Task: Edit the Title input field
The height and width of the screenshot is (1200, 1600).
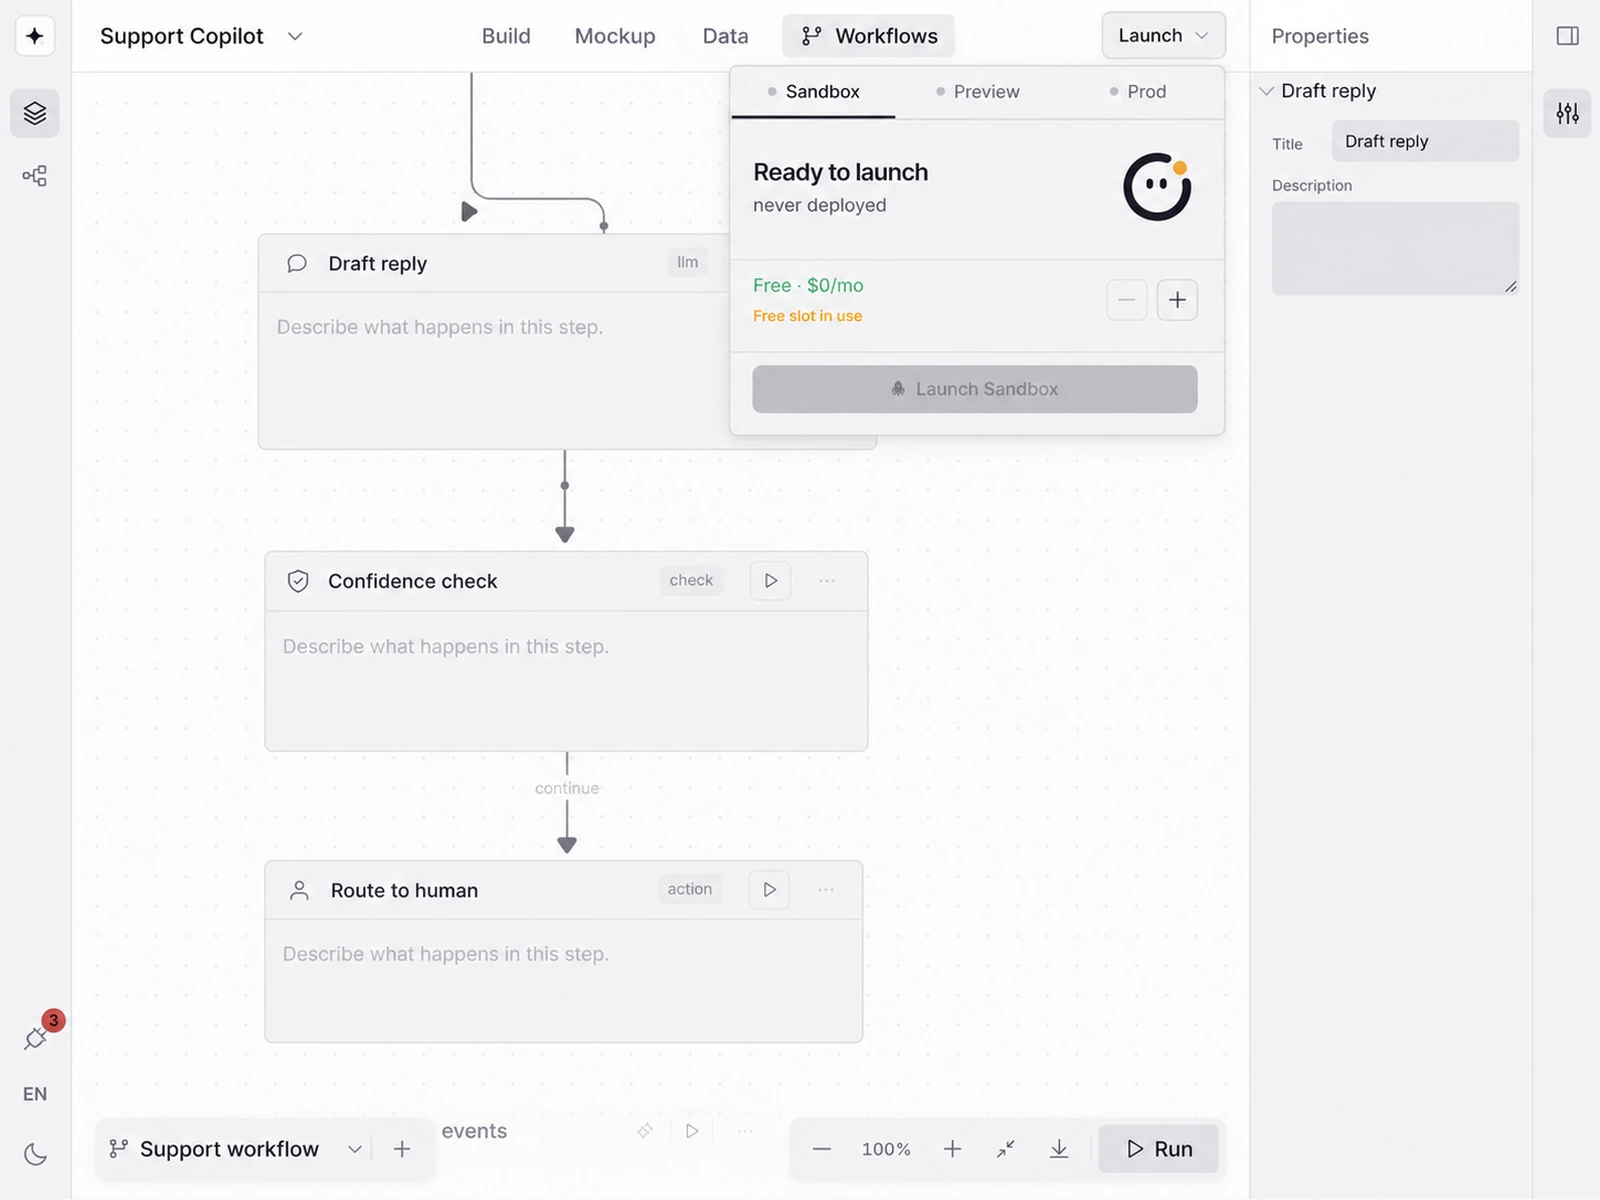Action: point(1425,141)
